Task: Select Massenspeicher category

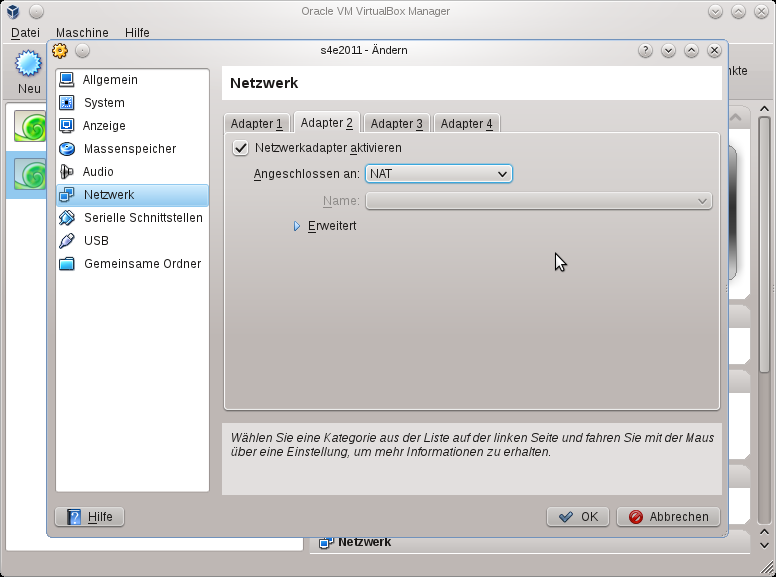Action: [x=133, y=148]
